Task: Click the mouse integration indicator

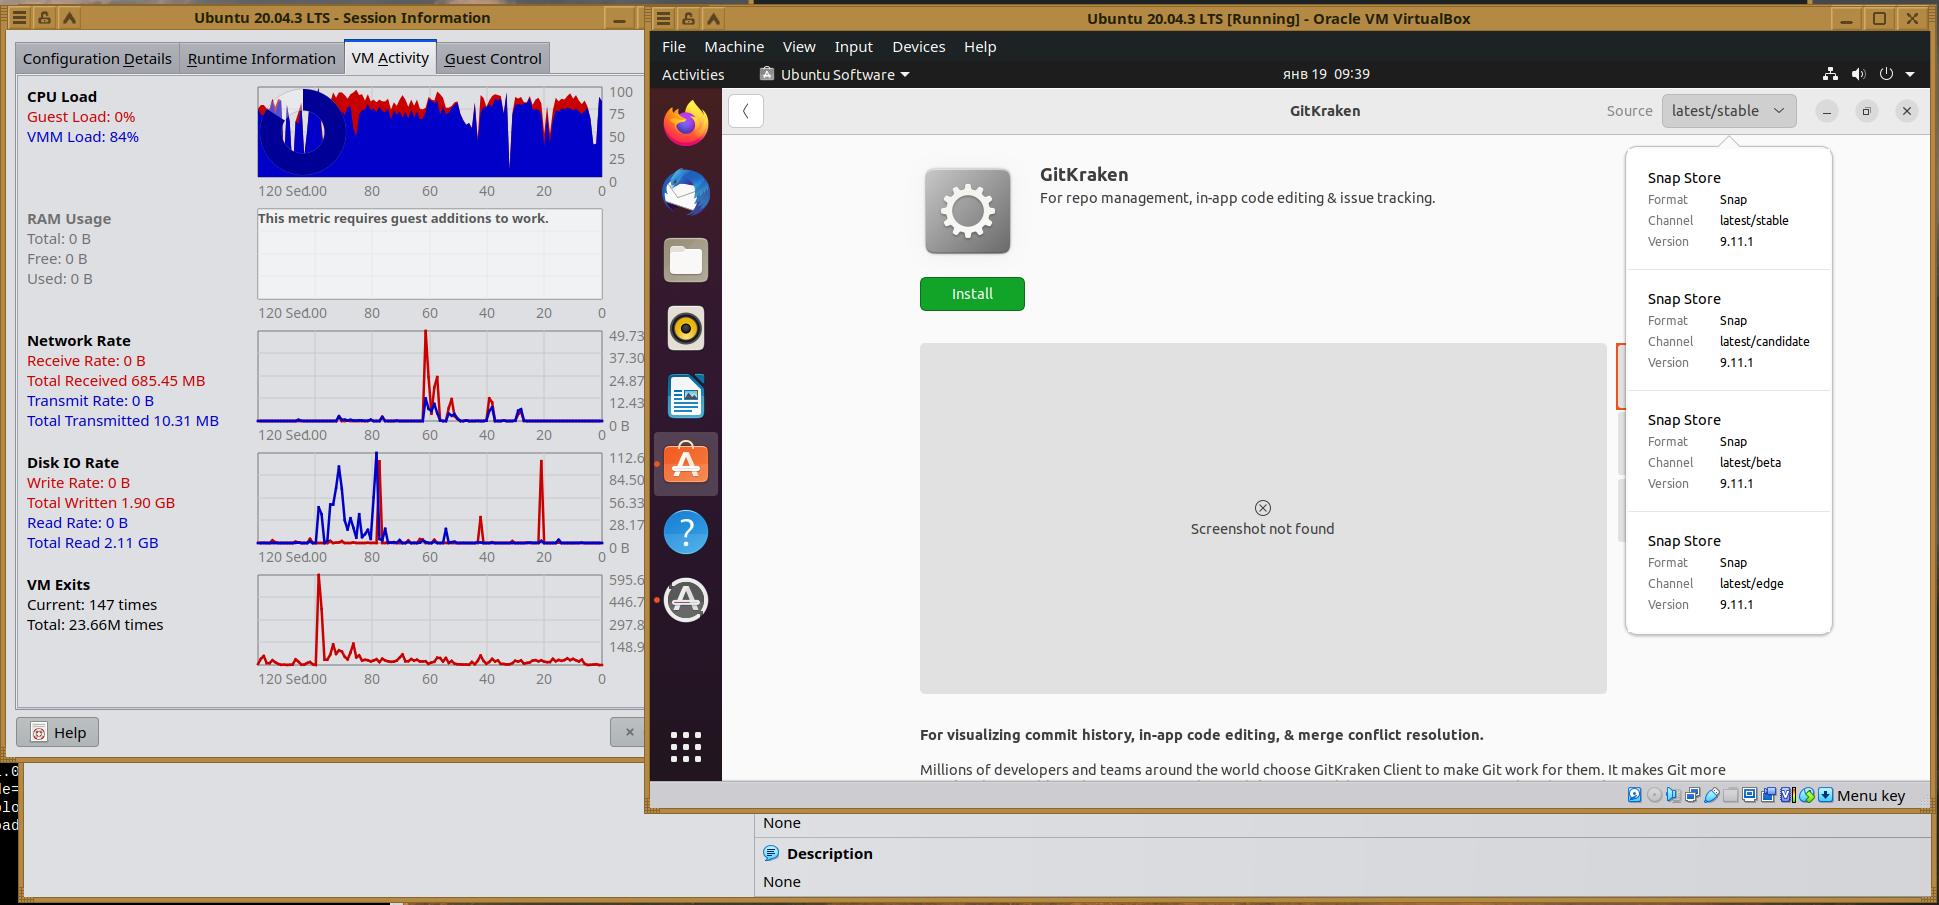Action: click(1806, 795)
